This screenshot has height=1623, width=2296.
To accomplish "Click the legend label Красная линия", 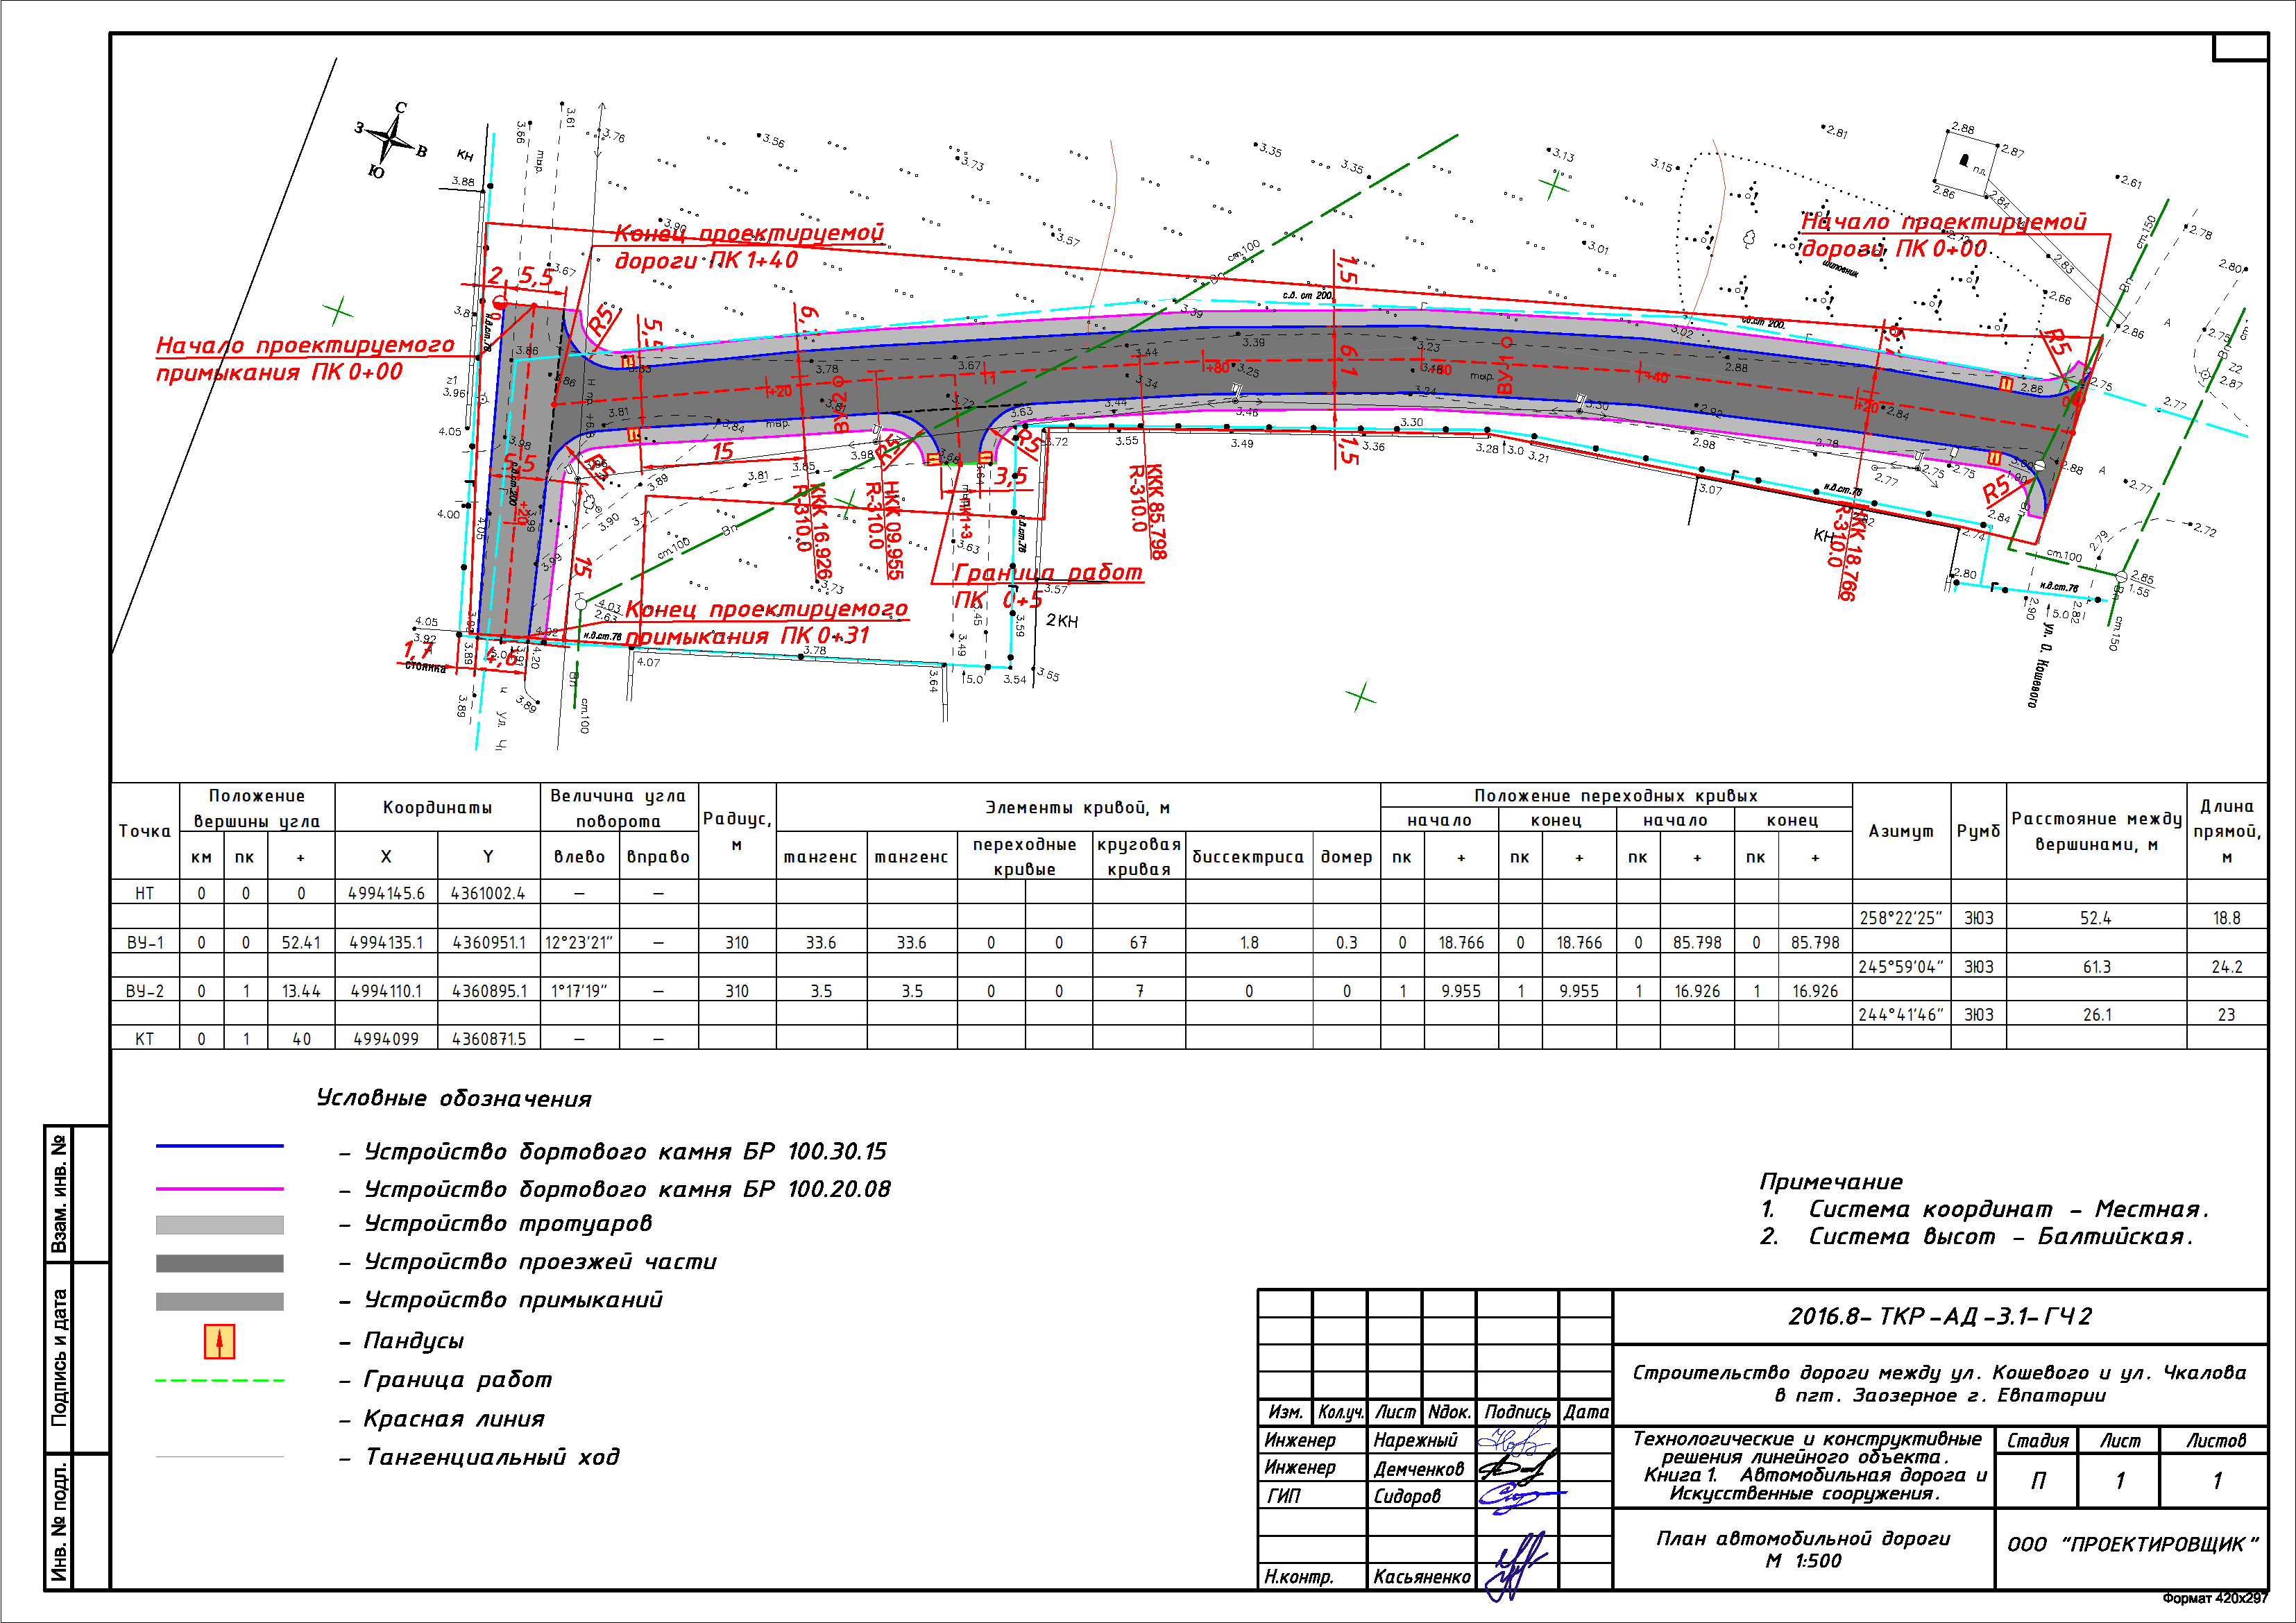I will [454, 1418].
